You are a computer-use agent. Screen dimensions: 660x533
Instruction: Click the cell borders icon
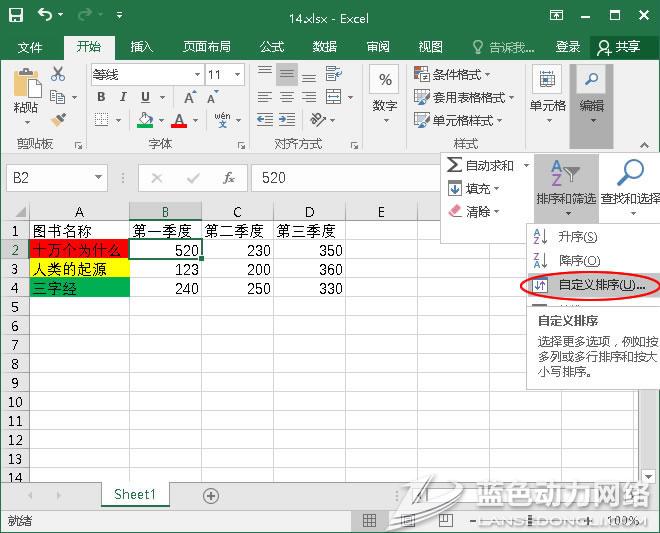pyautogui.click(x=101, y=120)
